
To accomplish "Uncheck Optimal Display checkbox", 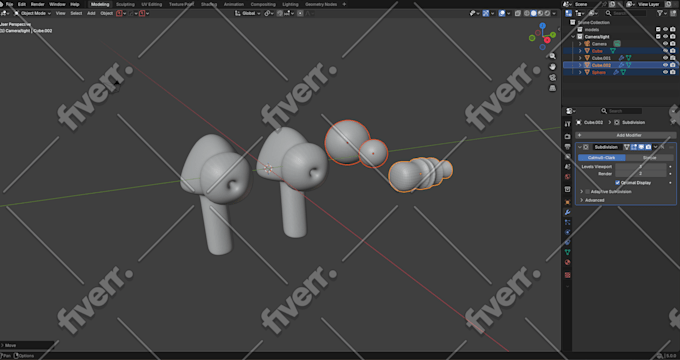I will click(618, 183).
